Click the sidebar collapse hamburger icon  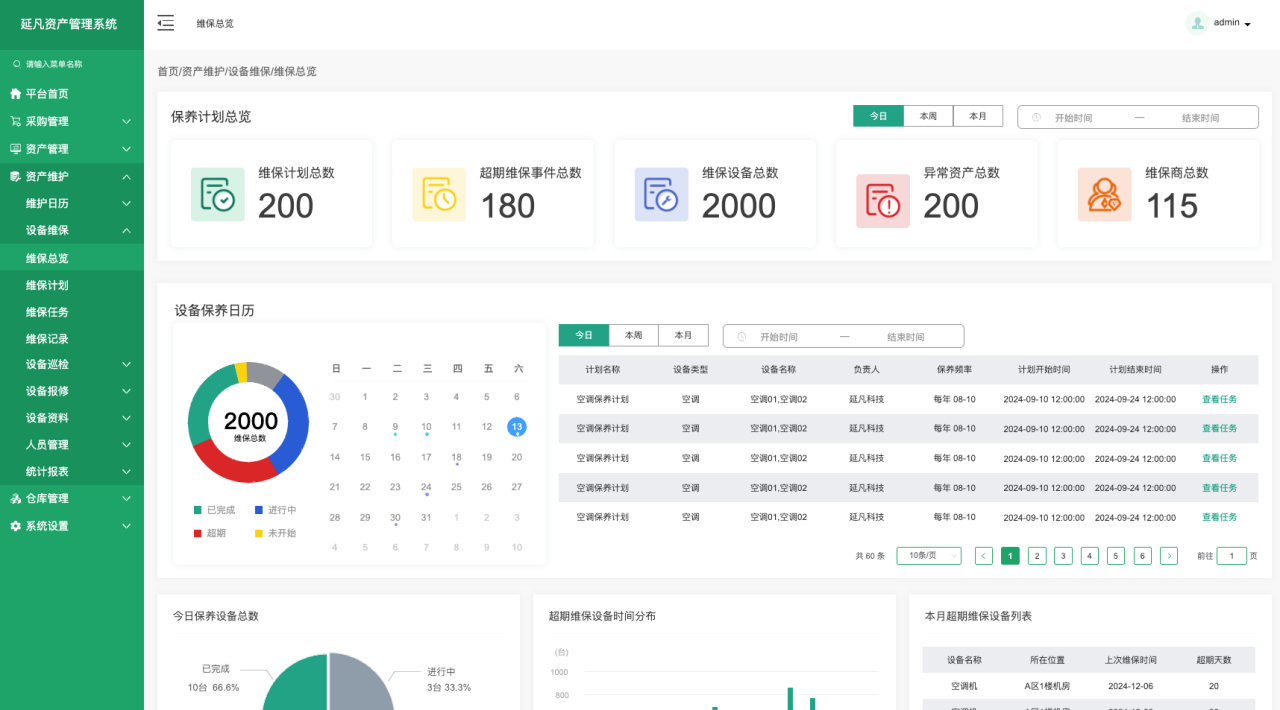166,23
